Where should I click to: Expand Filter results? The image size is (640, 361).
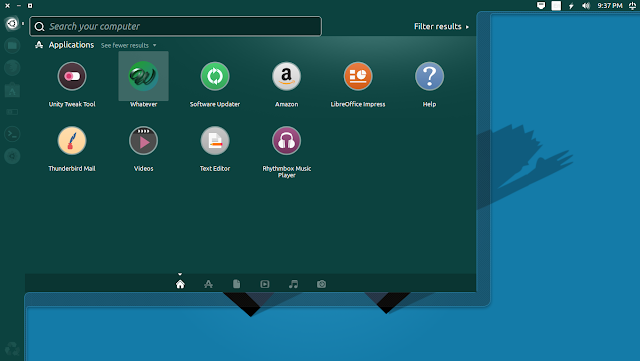[441, 27]
